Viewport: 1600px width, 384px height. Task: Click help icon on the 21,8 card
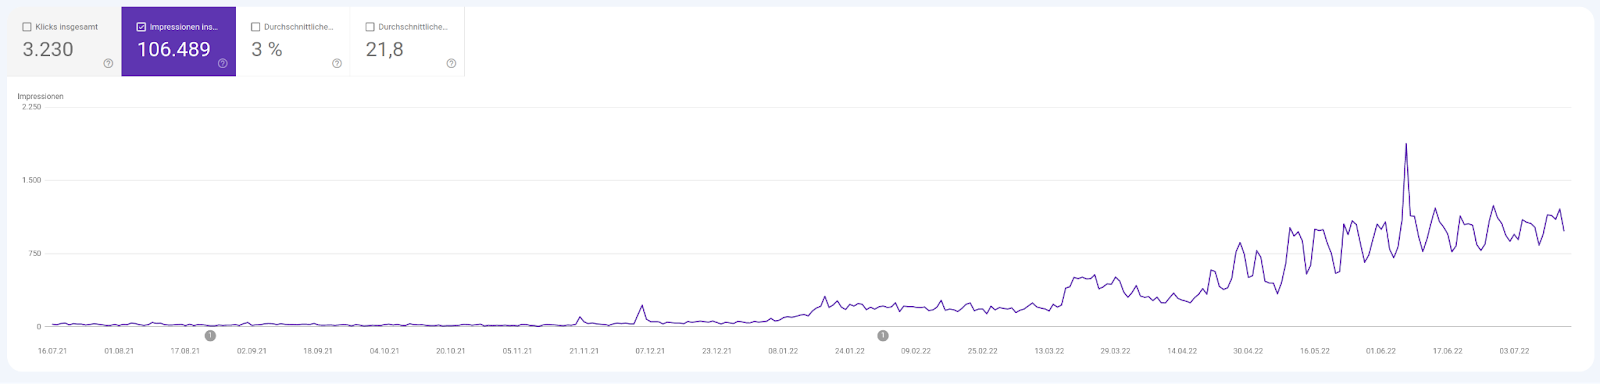click(x=451, y=63)
